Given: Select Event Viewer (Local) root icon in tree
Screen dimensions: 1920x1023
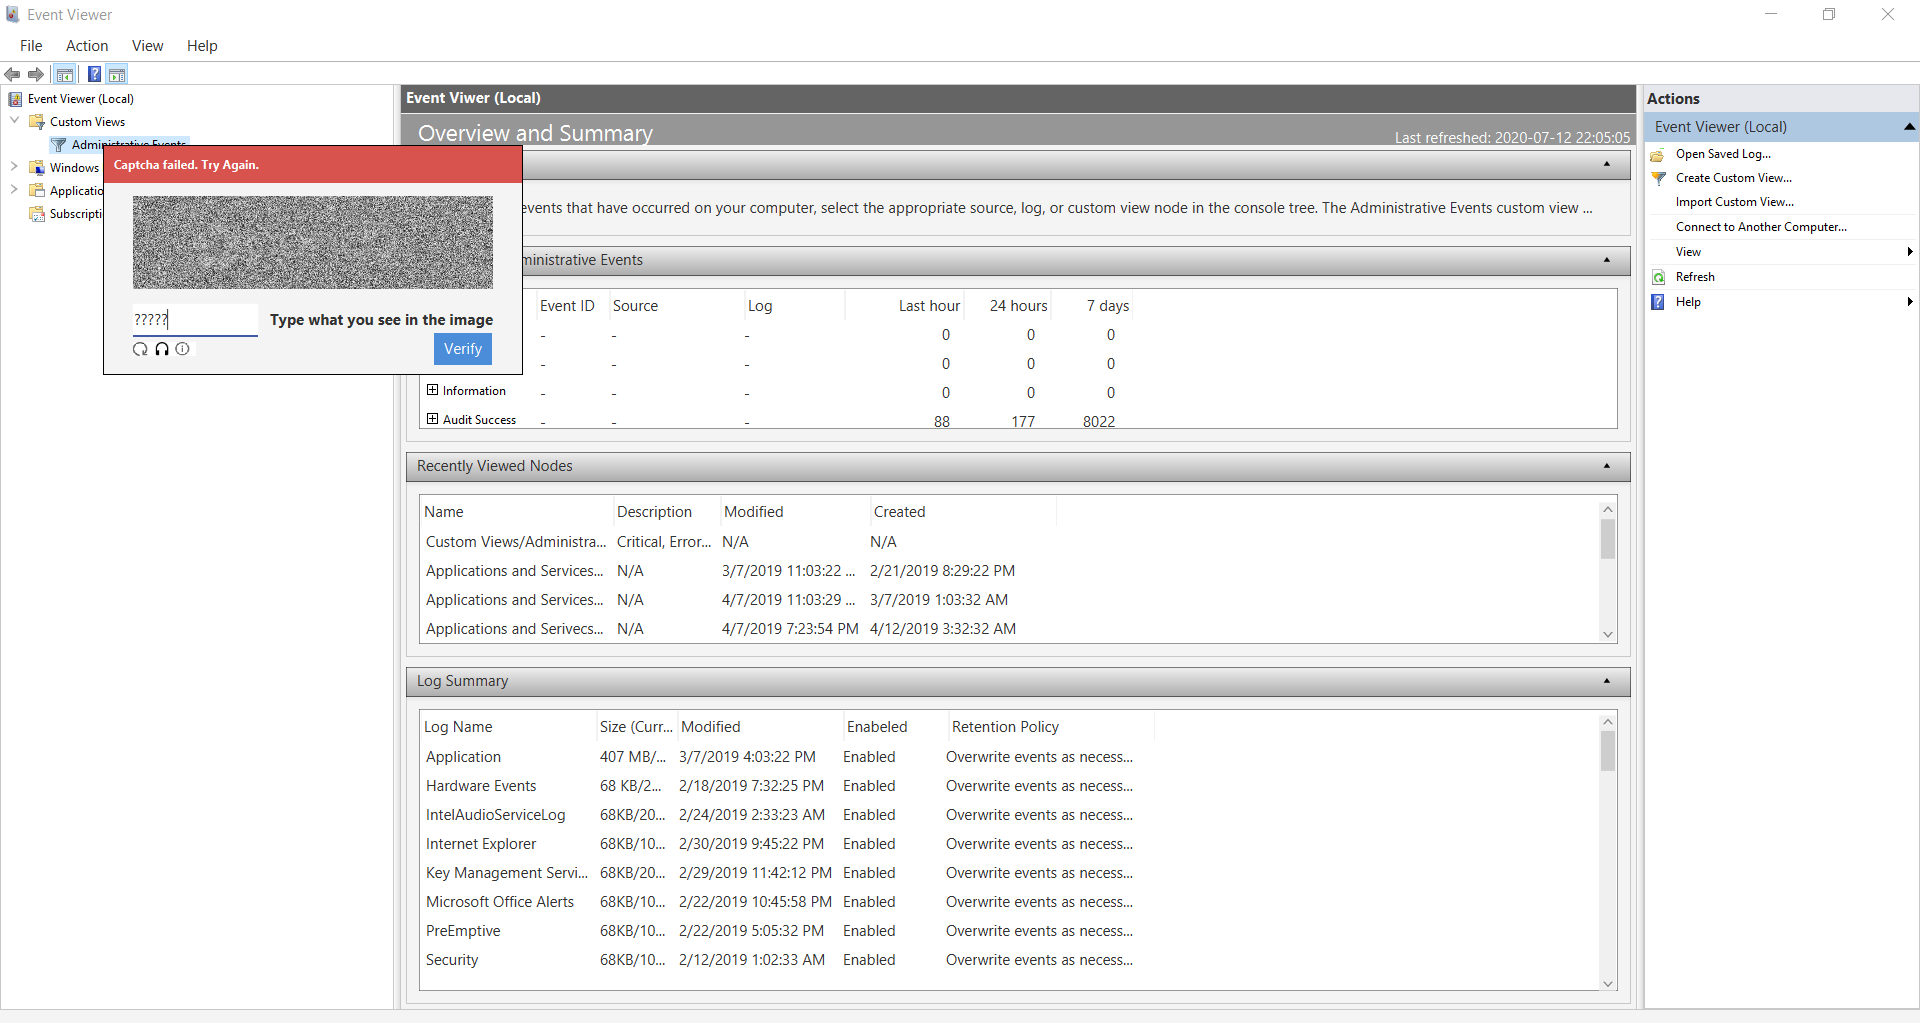Looking at the screenshot, I should coord(16,99).
